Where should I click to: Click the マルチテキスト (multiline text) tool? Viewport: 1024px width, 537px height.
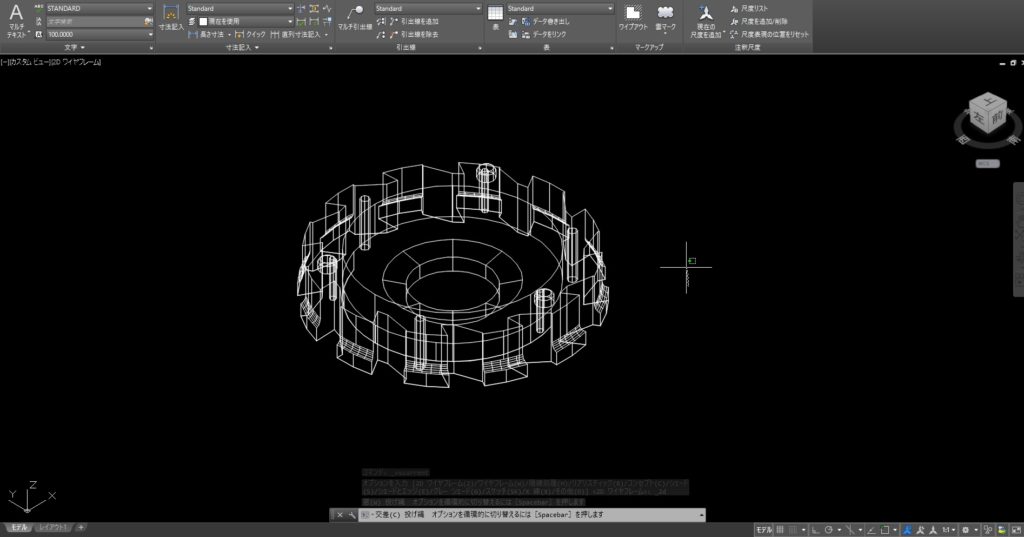[16, 20]
